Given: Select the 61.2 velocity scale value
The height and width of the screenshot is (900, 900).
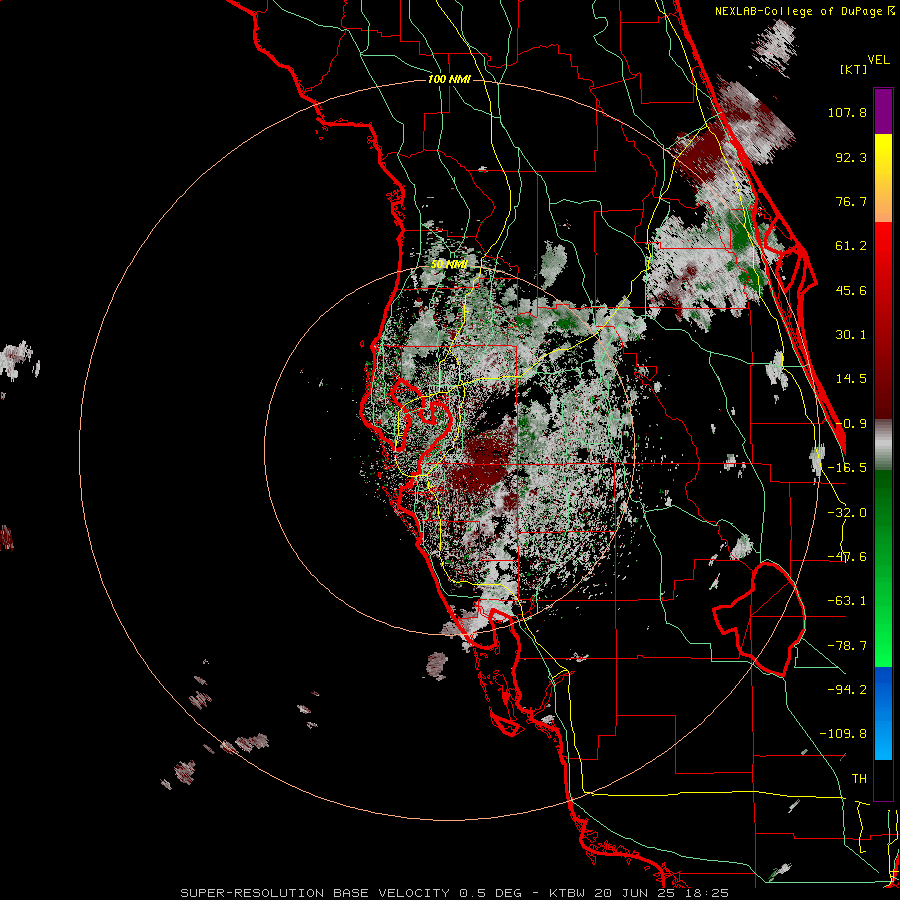Looking at the screenshot, I should pyautogui.click(x=851, y=246).
